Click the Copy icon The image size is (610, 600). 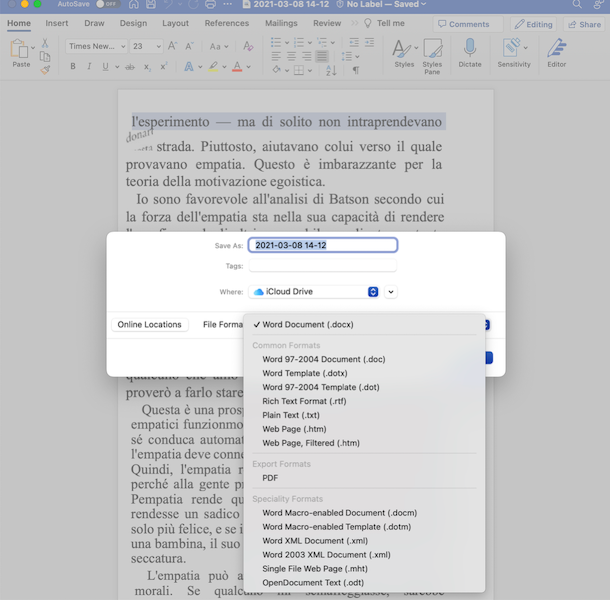45,57
